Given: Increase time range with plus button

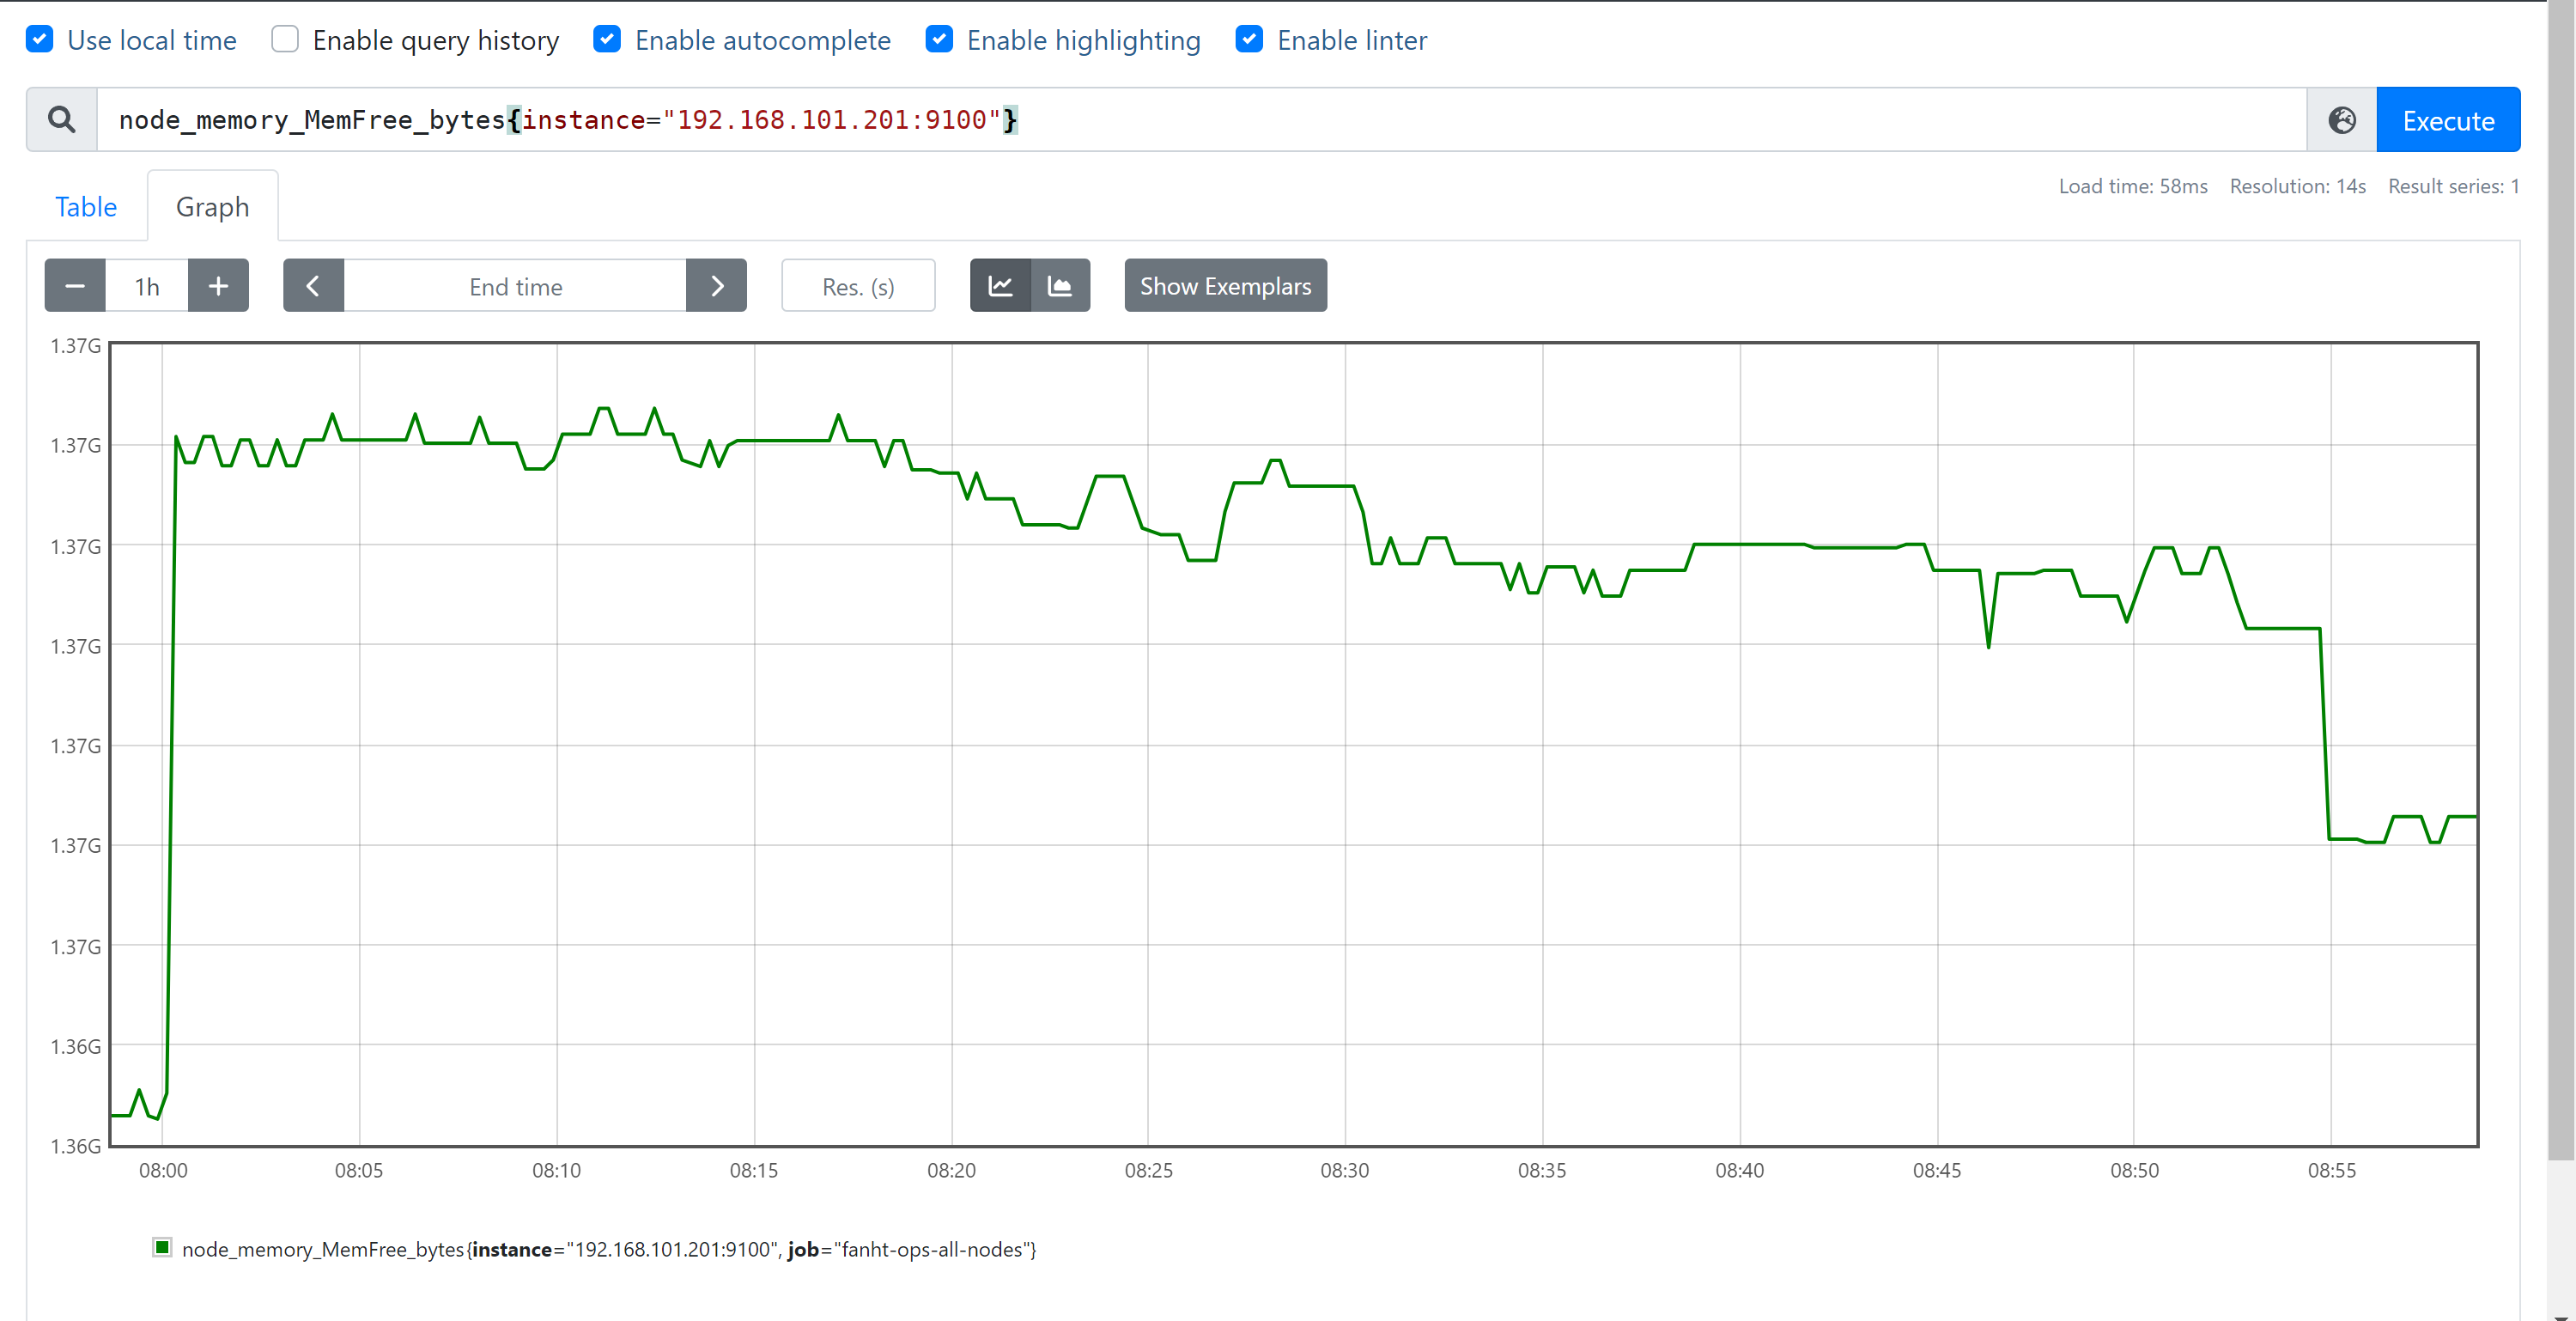Looking at the screenshot, I should [218, 286].
